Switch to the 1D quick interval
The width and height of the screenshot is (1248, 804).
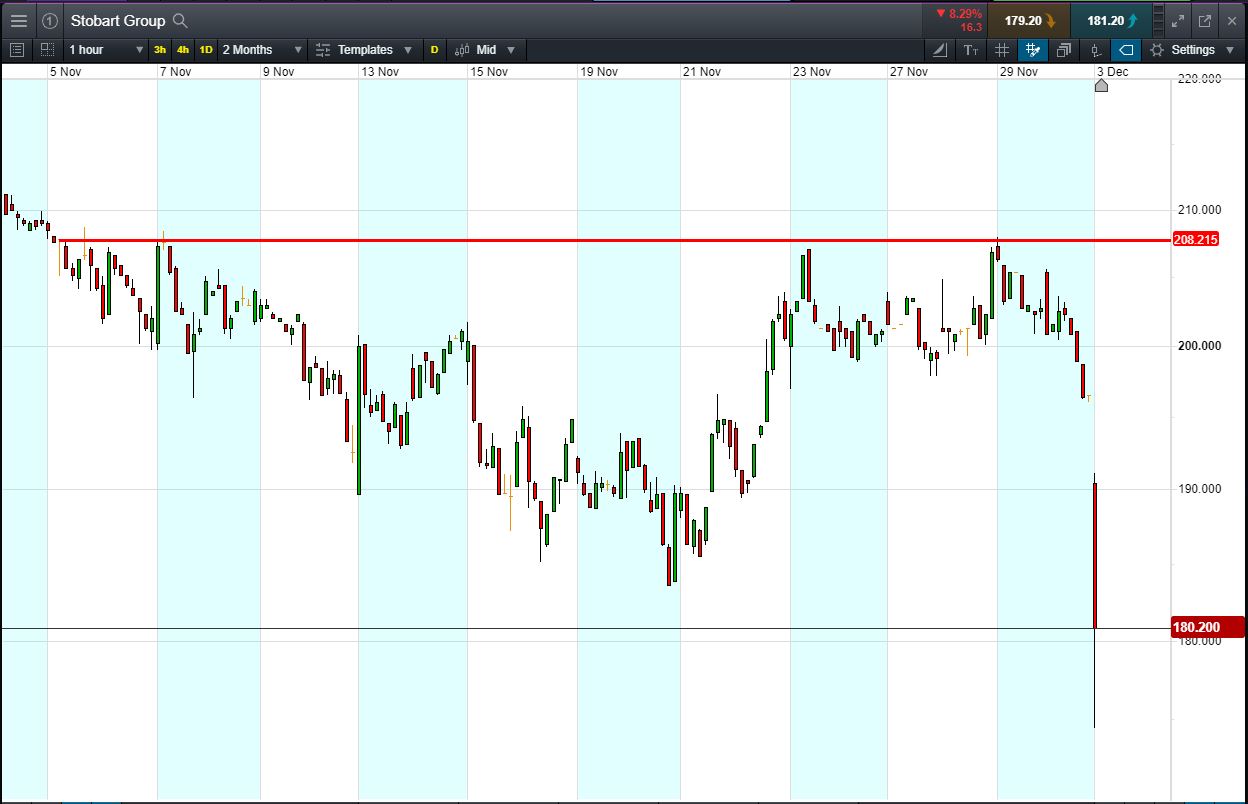point(206,49)
